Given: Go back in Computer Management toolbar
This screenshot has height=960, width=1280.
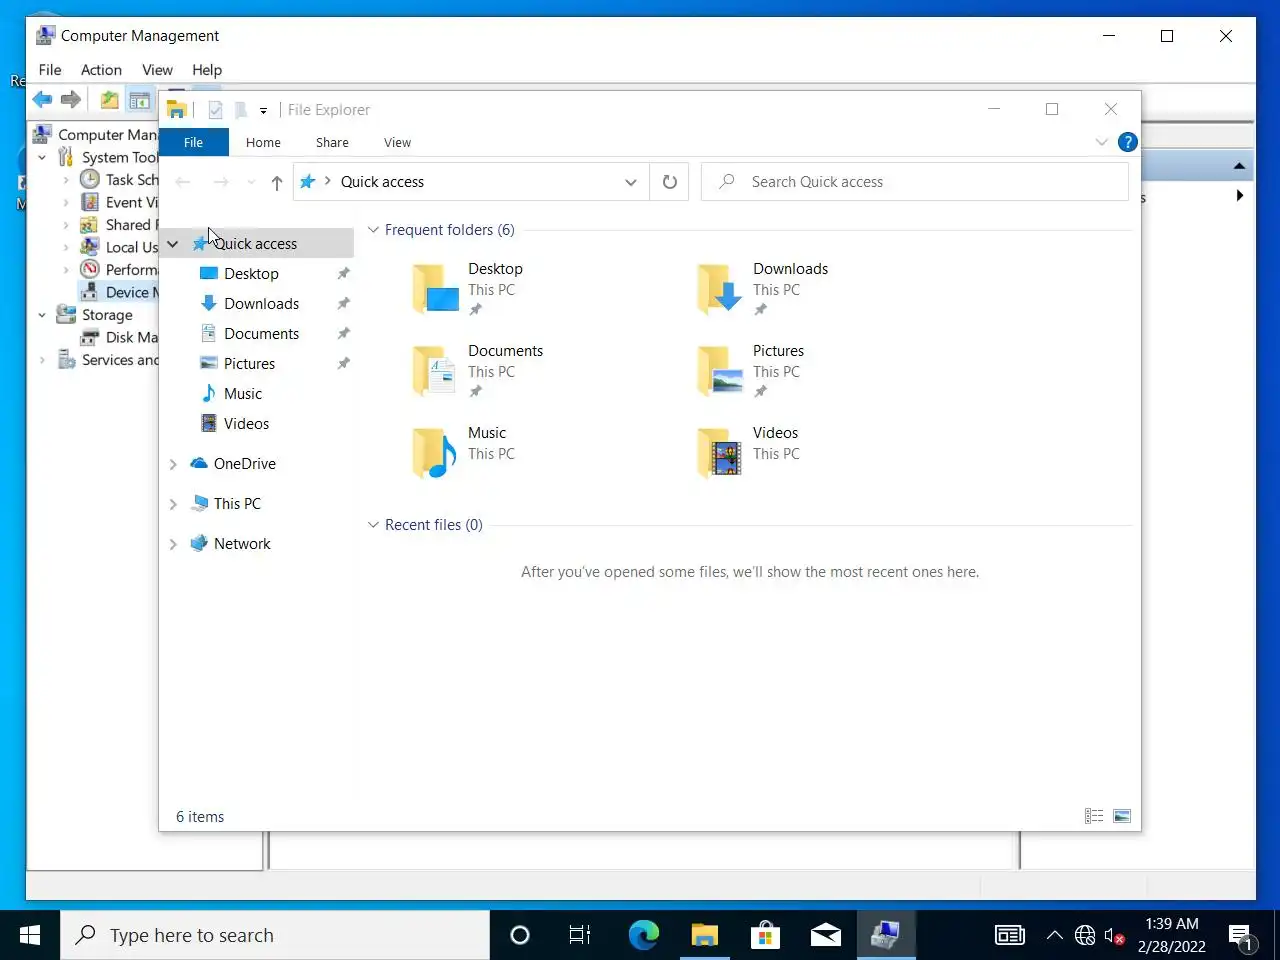Looking at the screenshot, I should (42, 99).
